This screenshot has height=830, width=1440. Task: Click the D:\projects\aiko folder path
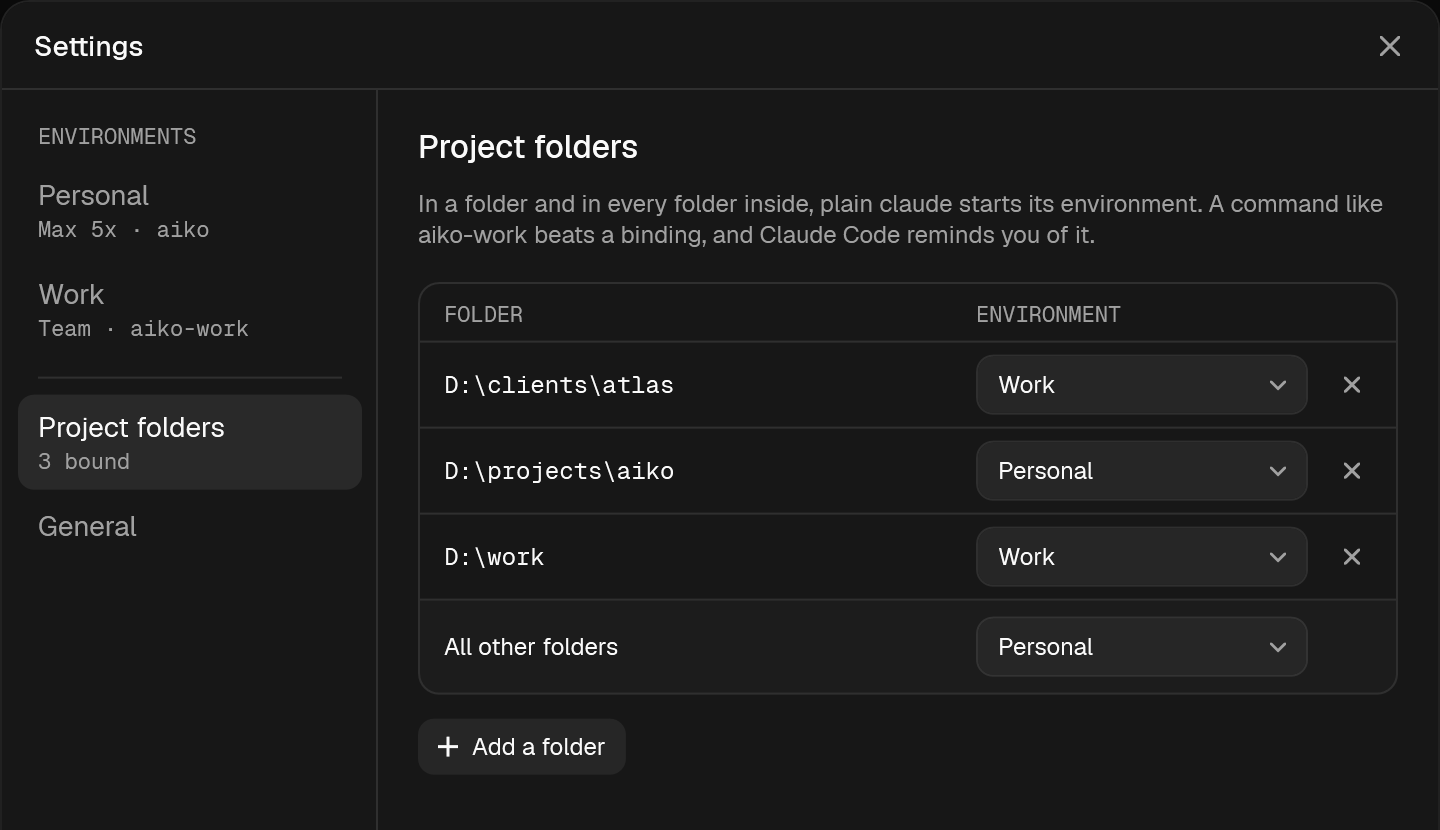[x=559, y=471]
